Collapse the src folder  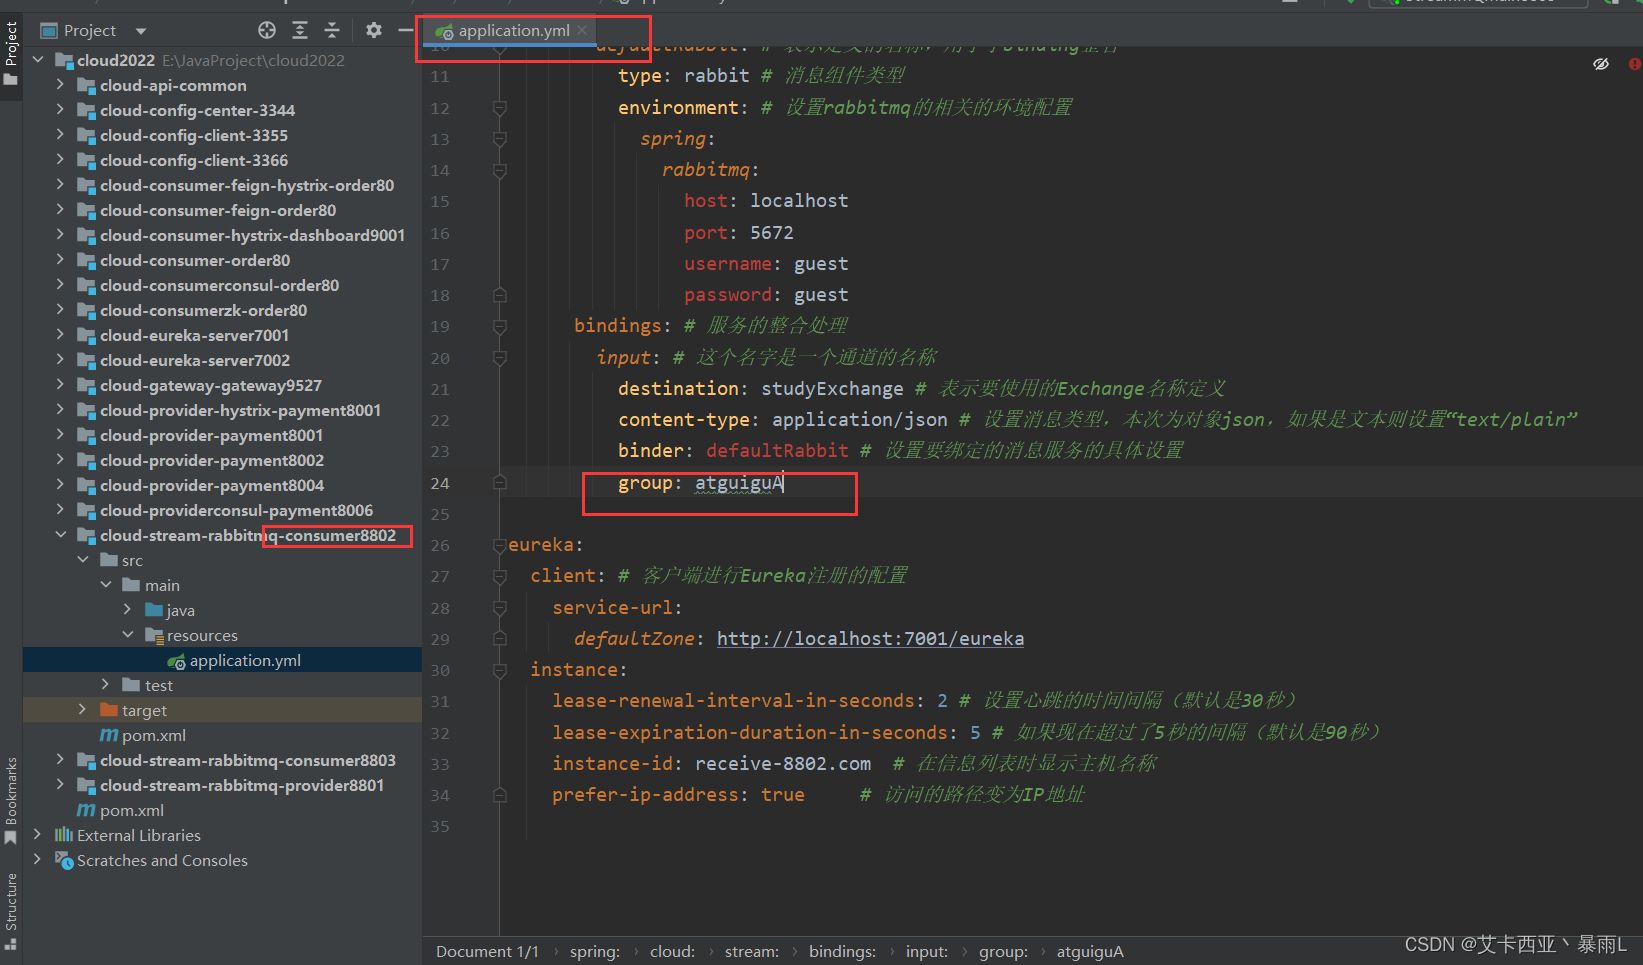point(83,560)
